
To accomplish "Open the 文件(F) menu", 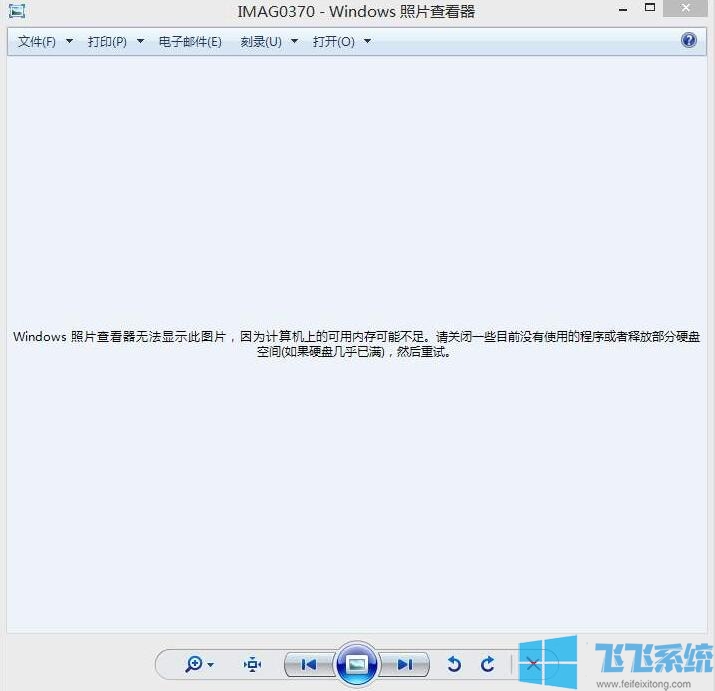I will [x=37, y=42].
